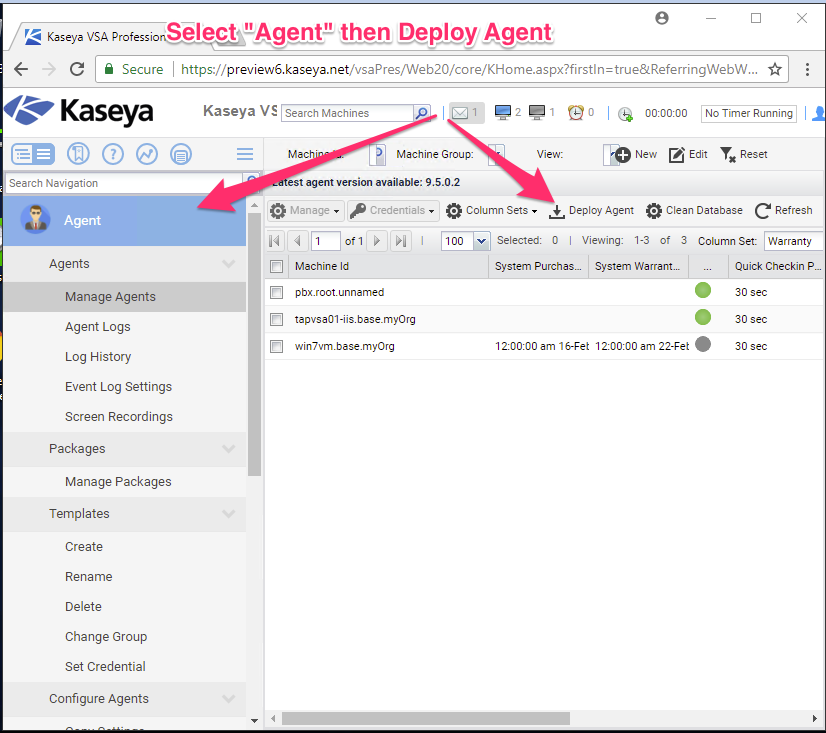The height and width of the screenshot is (733, 826).
Task: Select the pbx.root.unnamed row checkbox
Action: tap(277, 292)
